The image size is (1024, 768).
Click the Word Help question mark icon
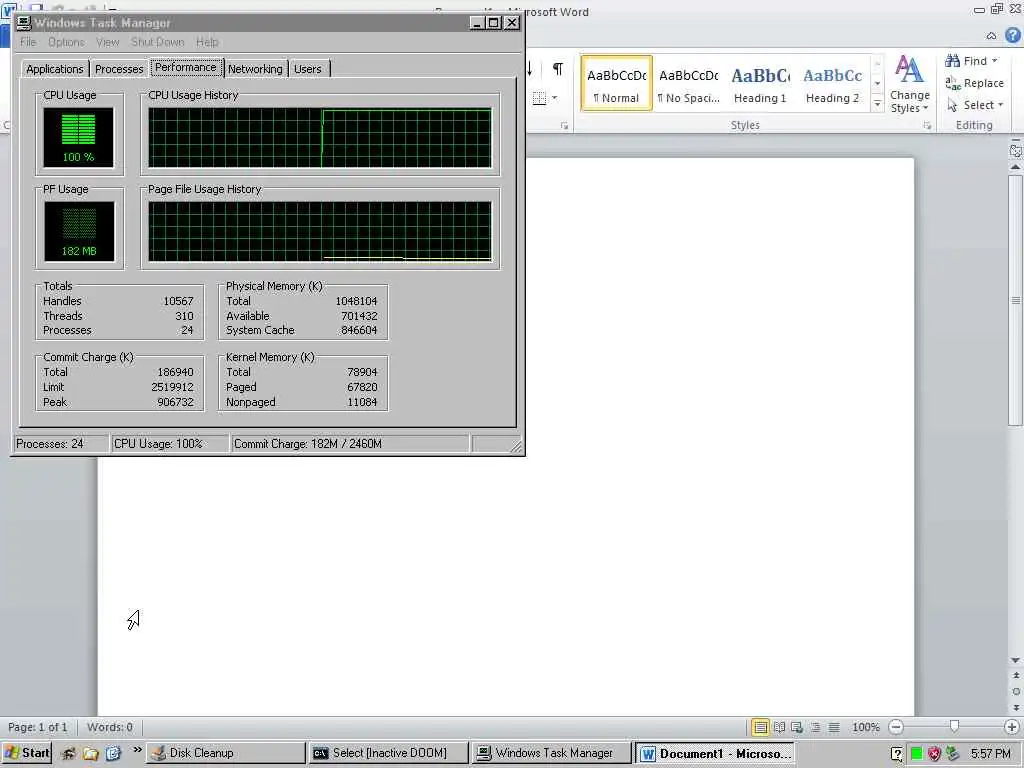1012,35
